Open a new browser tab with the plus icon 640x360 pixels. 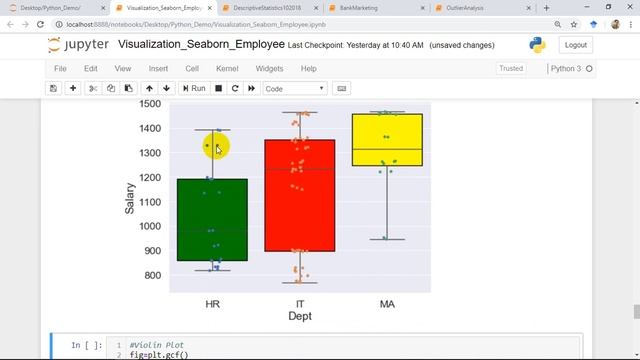[x=547, y=8]
